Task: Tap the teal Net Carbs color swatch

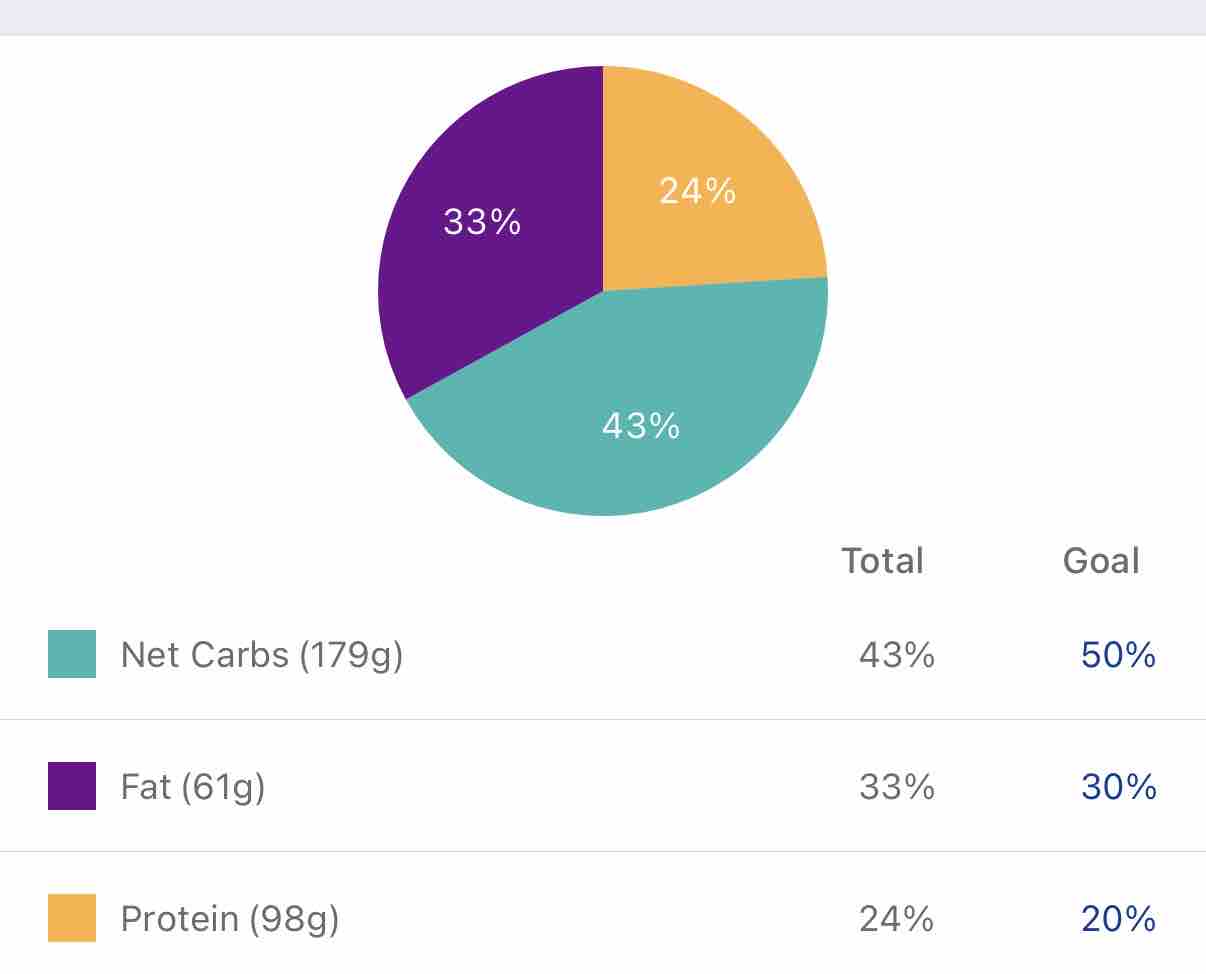Action: point(72,654)
